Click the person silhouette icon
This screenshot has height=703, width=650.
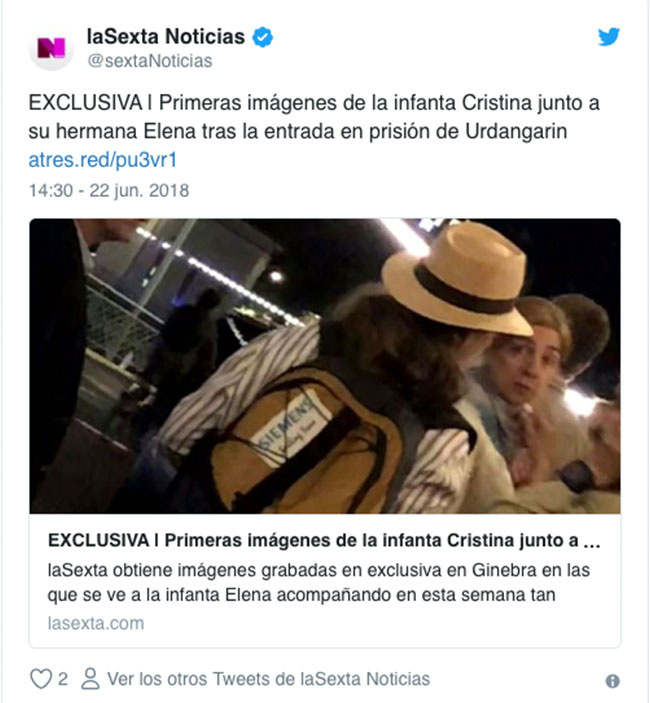(x=90, y=678)
